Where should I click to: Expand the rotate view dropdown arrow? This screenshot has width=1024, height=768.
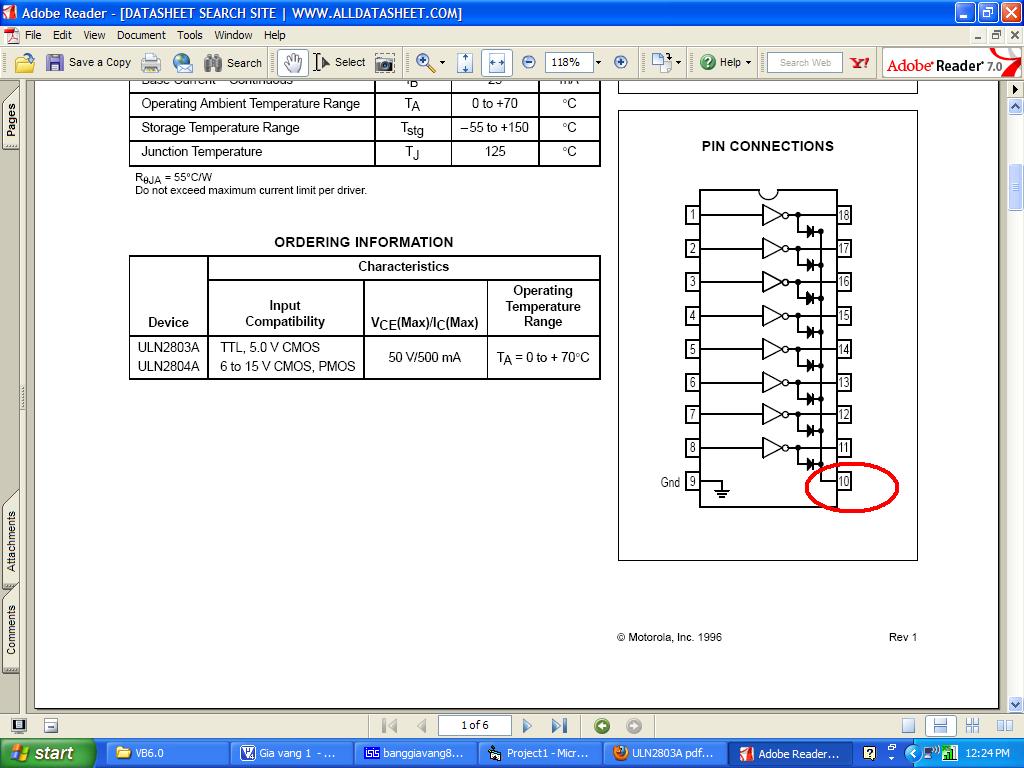(678, 63)
